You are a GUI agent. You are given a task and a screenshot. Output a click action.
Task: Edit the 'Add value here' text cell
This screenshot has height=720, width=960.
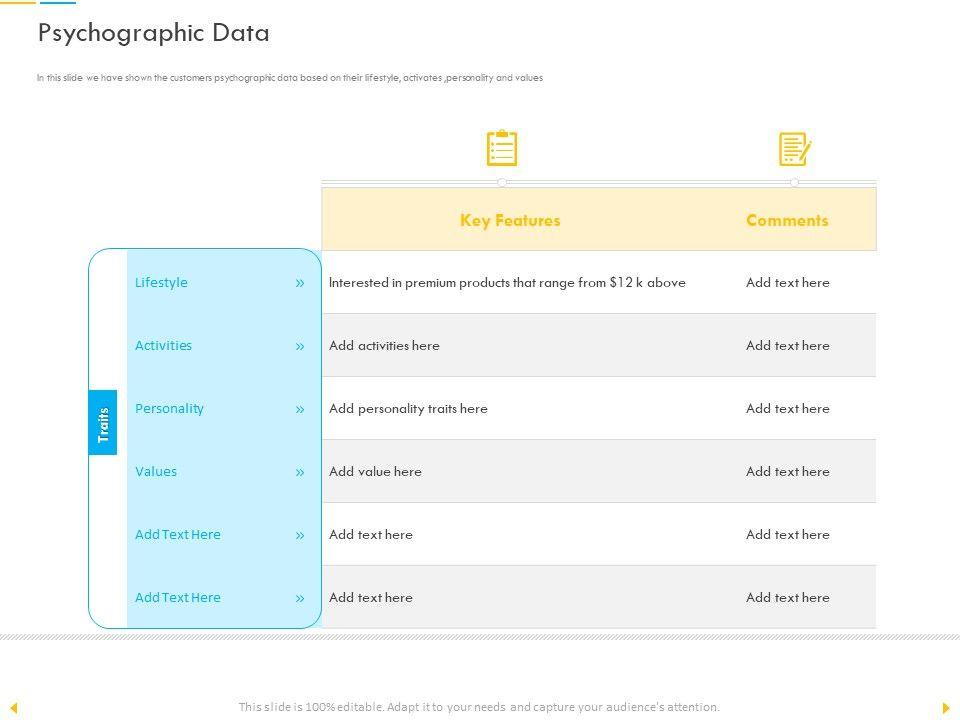pos(375,472)
